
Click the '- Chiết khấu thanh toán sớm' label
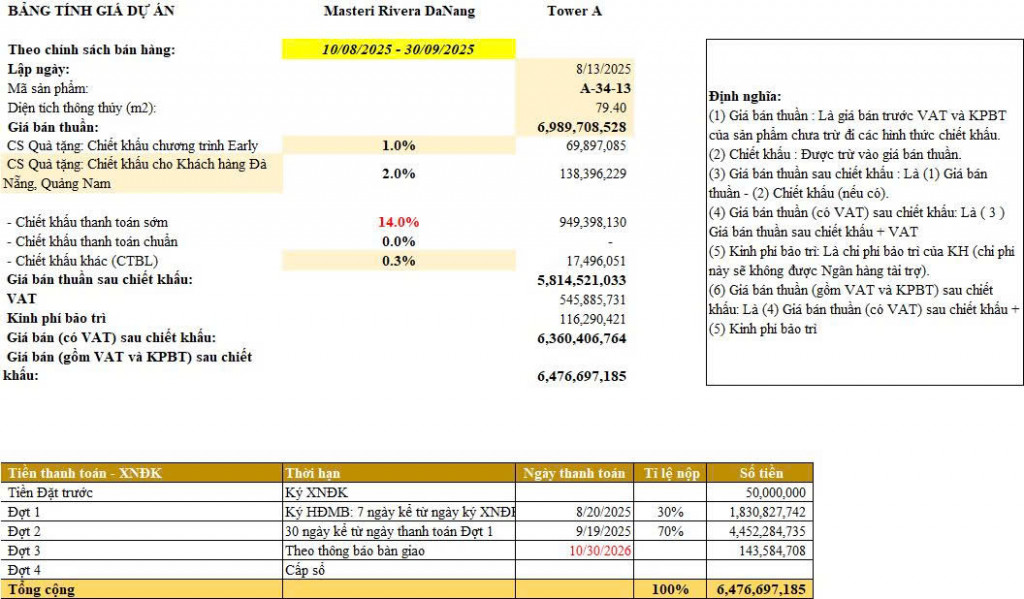88,222
